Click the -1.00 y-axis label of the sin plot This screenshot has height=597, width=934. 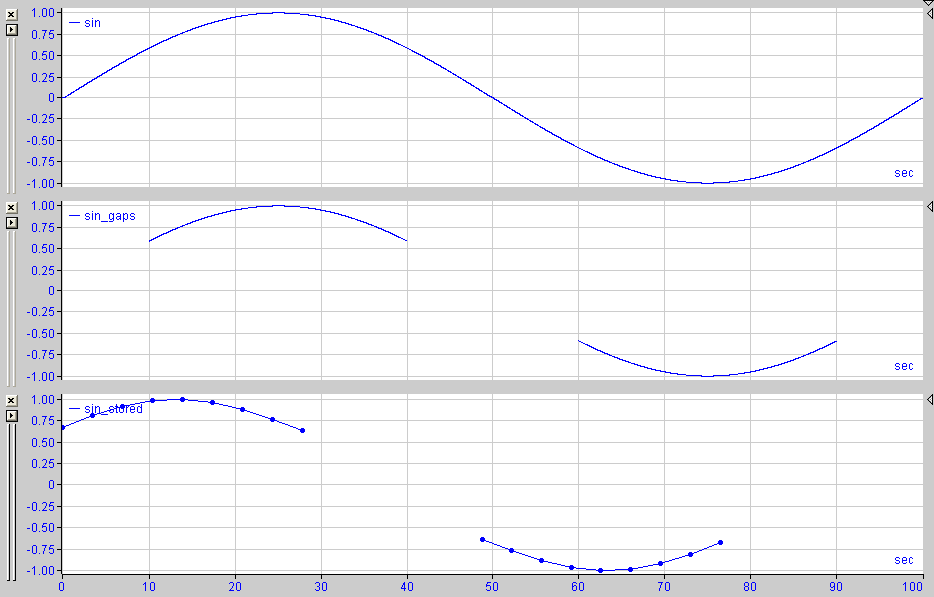pyautogui.click(x=41, y=184)
